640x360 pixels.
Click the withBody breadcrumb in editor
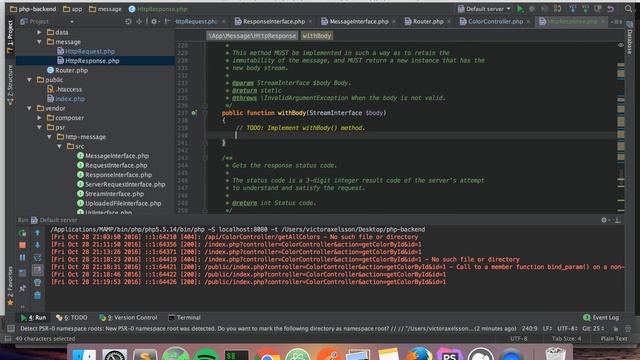317,36
